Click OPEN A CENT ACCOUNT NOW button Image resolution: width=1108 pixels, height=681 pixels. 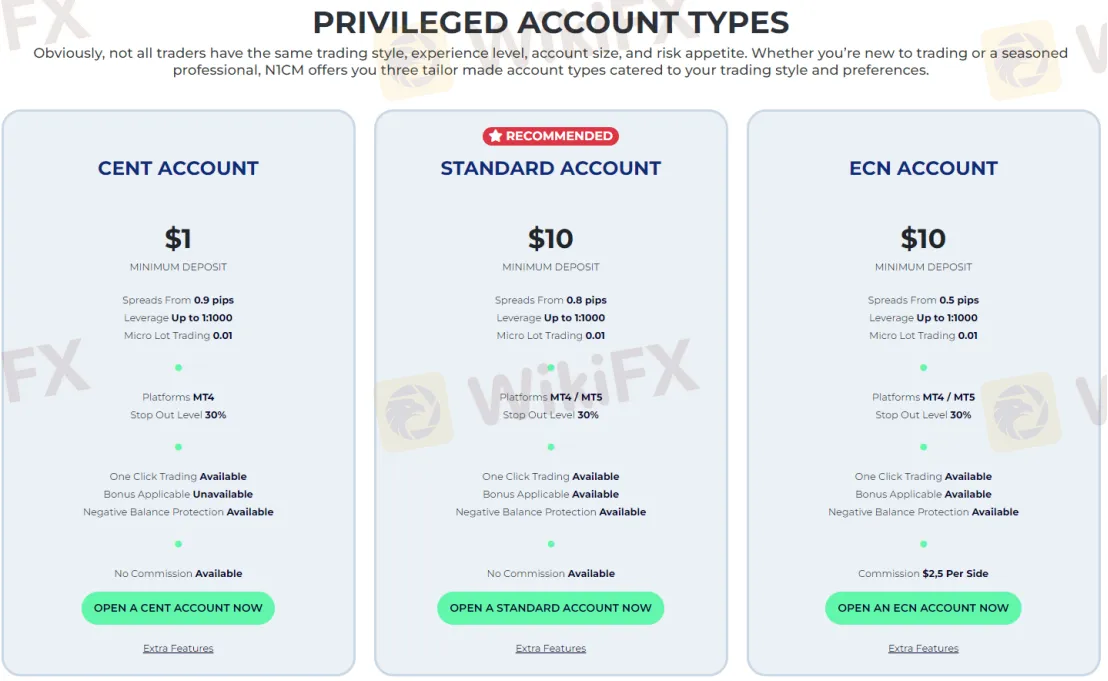point(178,608)
